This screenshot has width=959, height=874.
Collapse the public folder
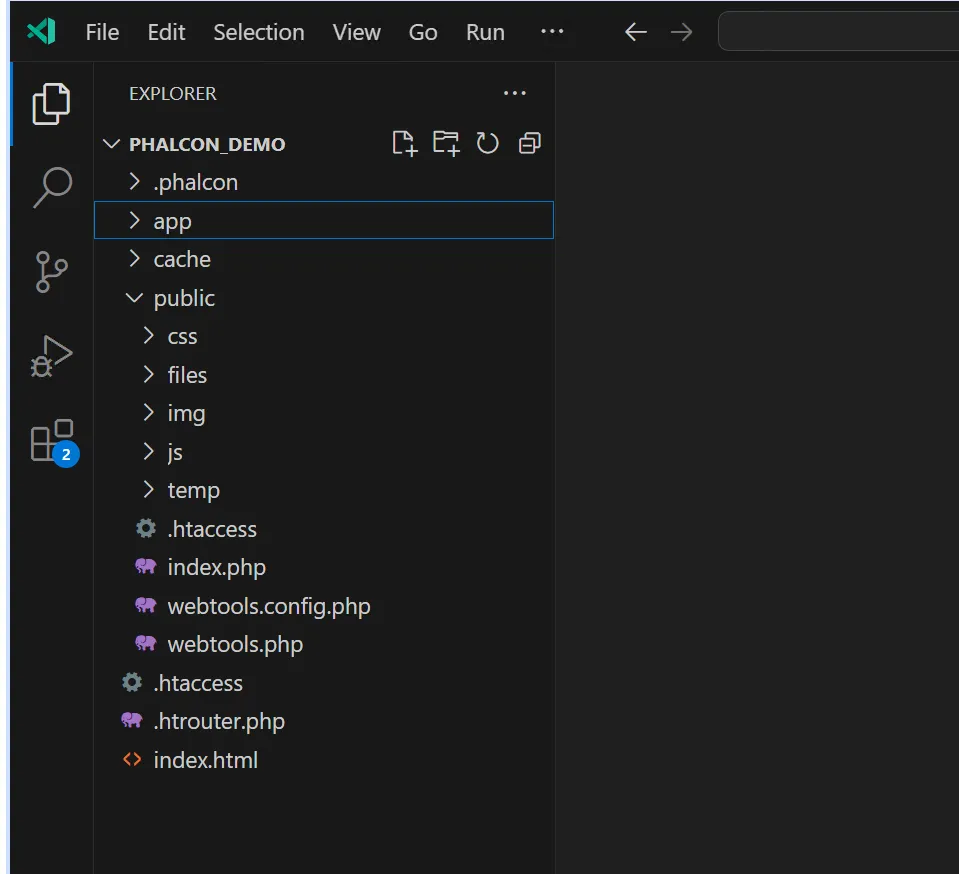(135, 298)
